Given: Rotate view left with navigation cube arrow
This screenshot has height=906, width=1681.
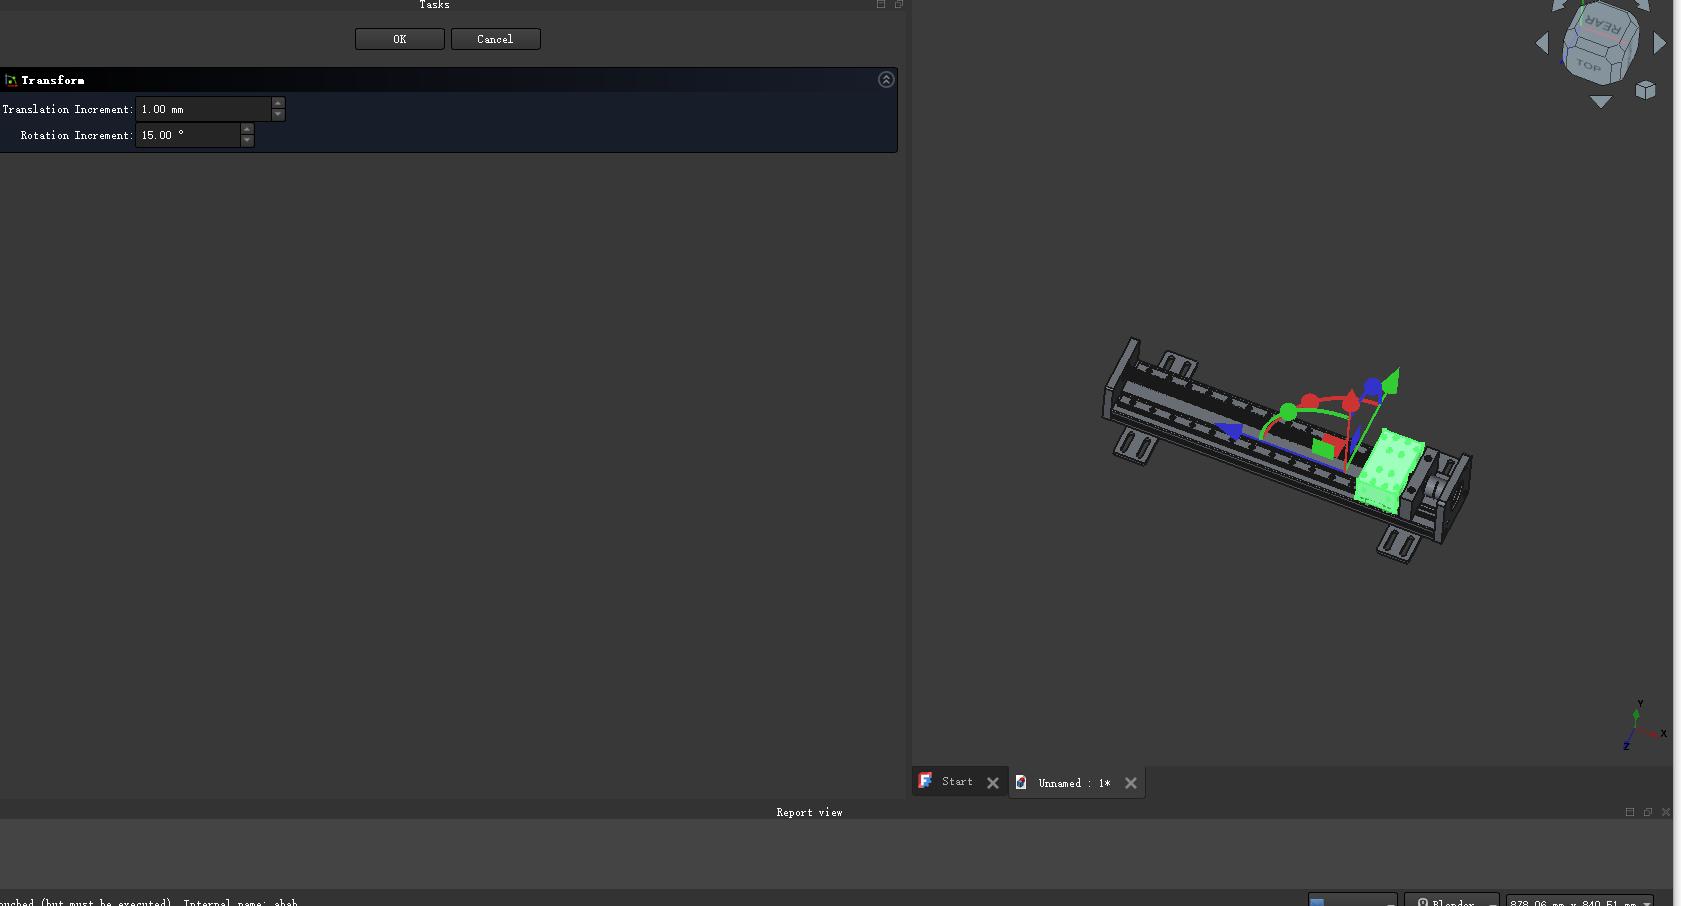Looking at the screenshot, I should (x=1541, y=43).
